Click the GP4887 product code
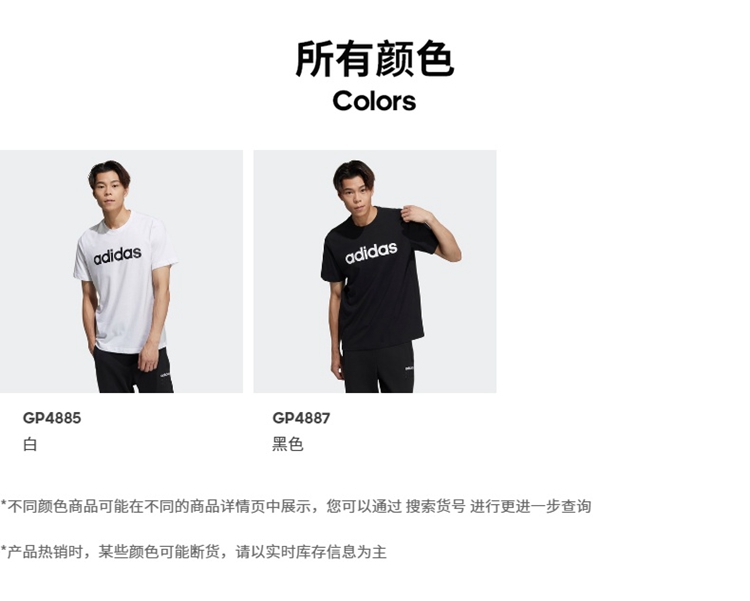This screenshot has width=750, height=601. pyautogui.click(x=301, y=418)
